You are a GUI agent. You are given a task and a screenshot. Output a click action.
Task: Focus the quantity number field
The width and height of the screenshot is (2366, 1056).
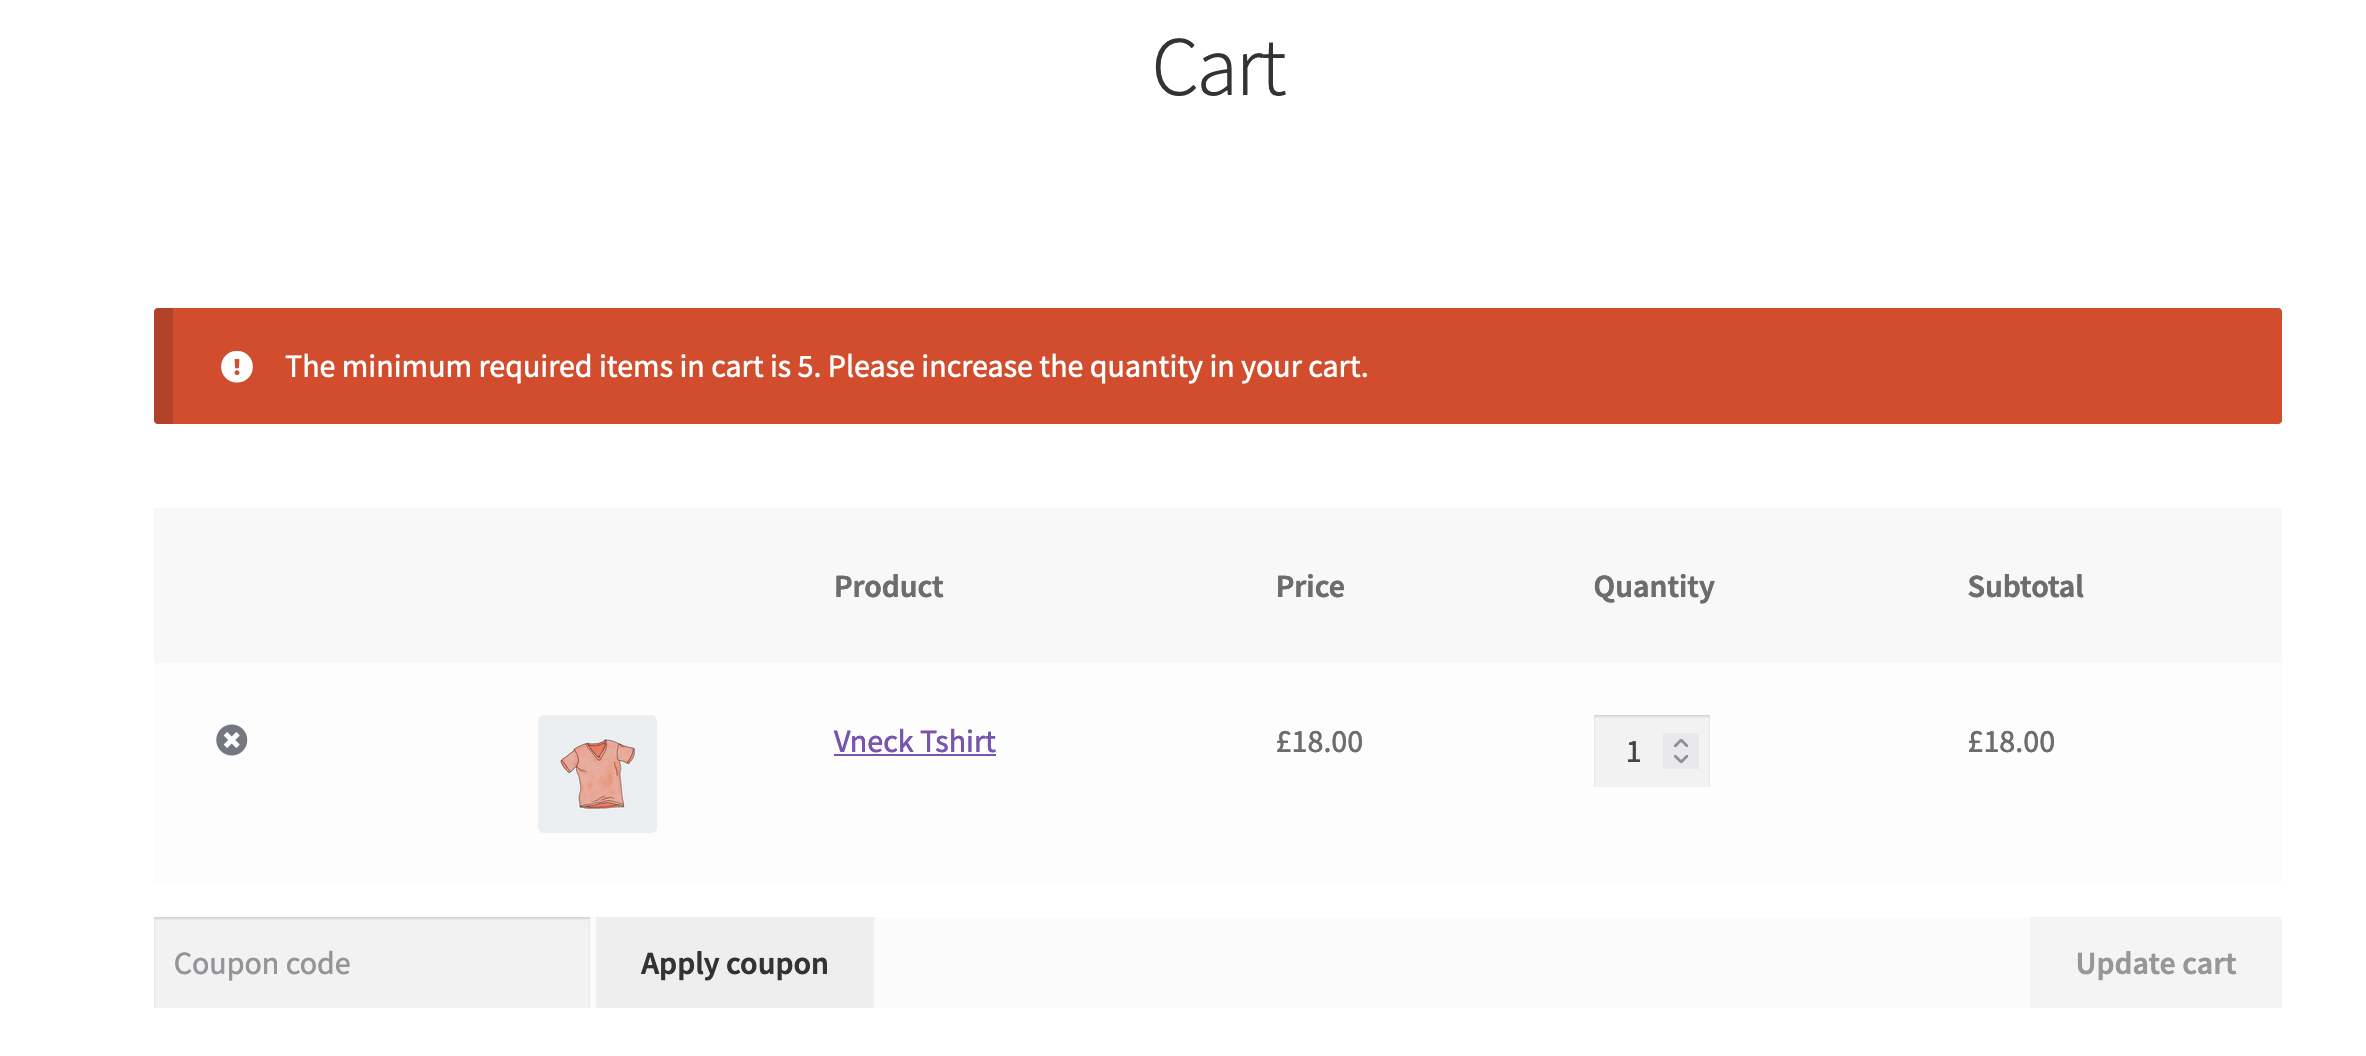pos(1632,751)
